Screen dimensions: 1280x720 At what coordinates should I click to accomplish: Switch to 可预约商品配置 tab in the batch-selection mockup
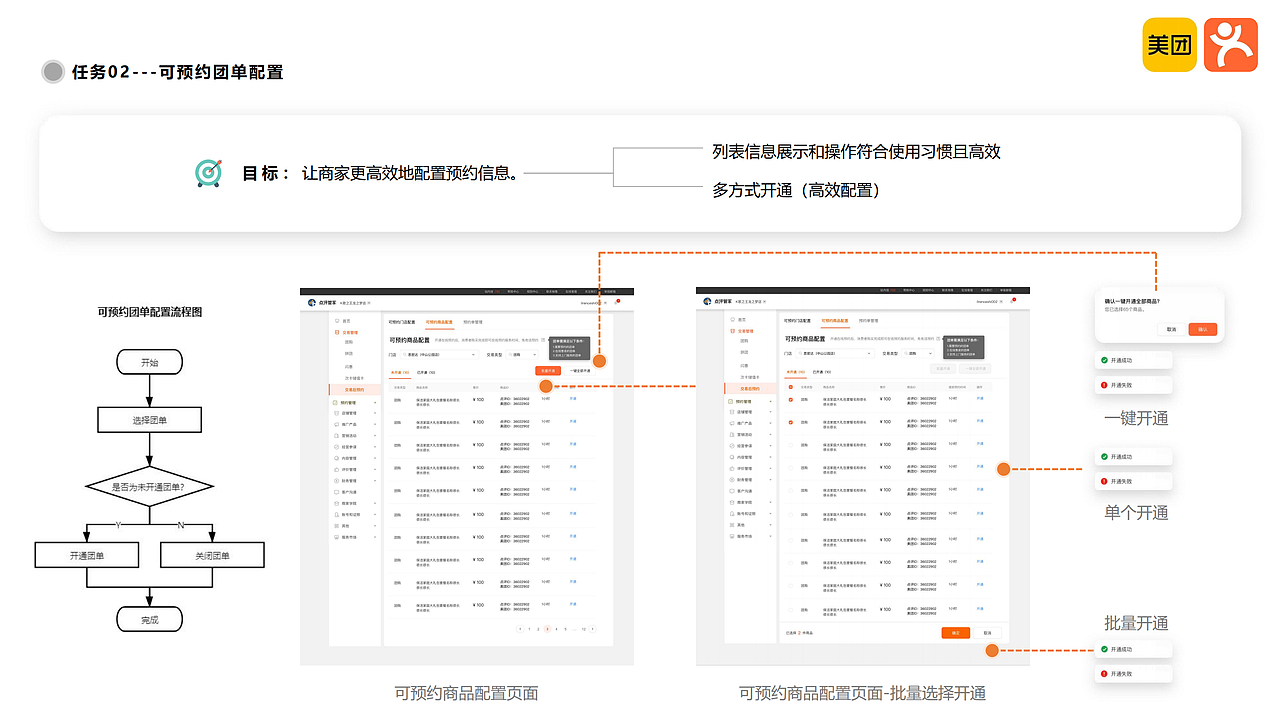[835, 321]
